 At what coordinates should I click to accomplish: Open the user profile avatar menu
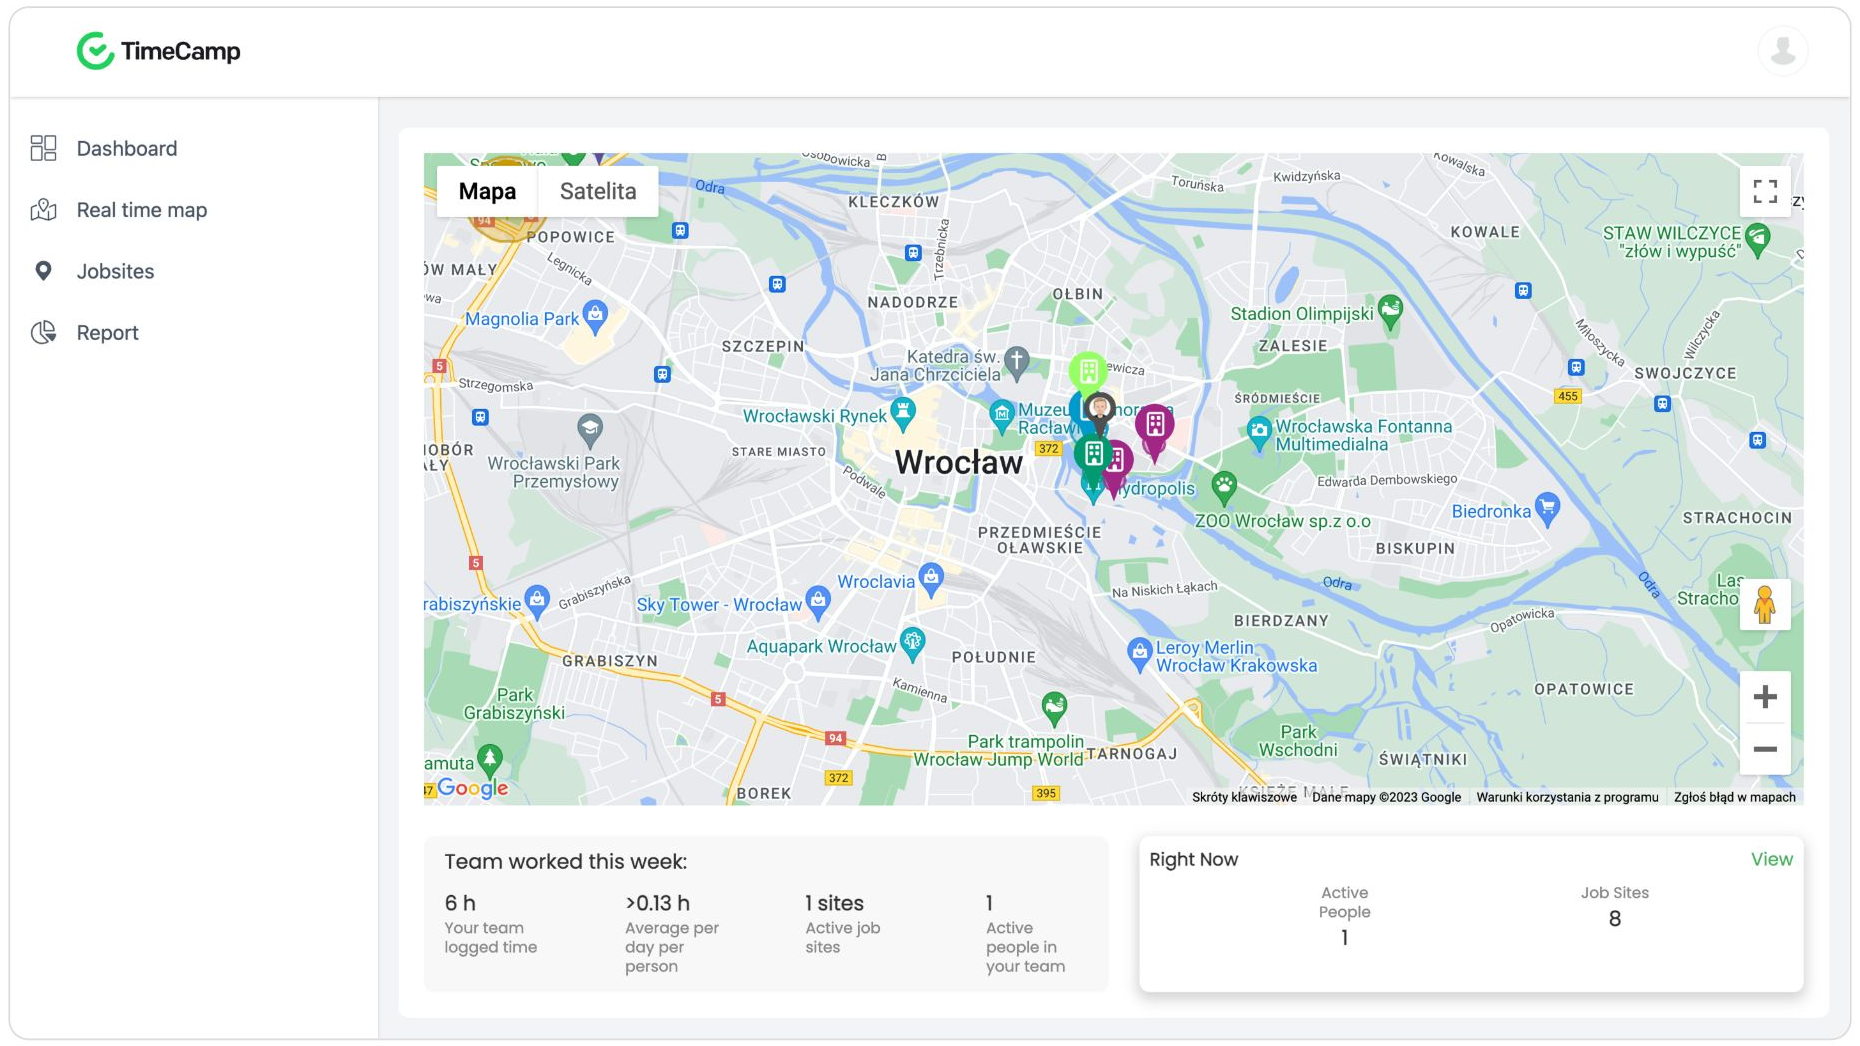1783,51
